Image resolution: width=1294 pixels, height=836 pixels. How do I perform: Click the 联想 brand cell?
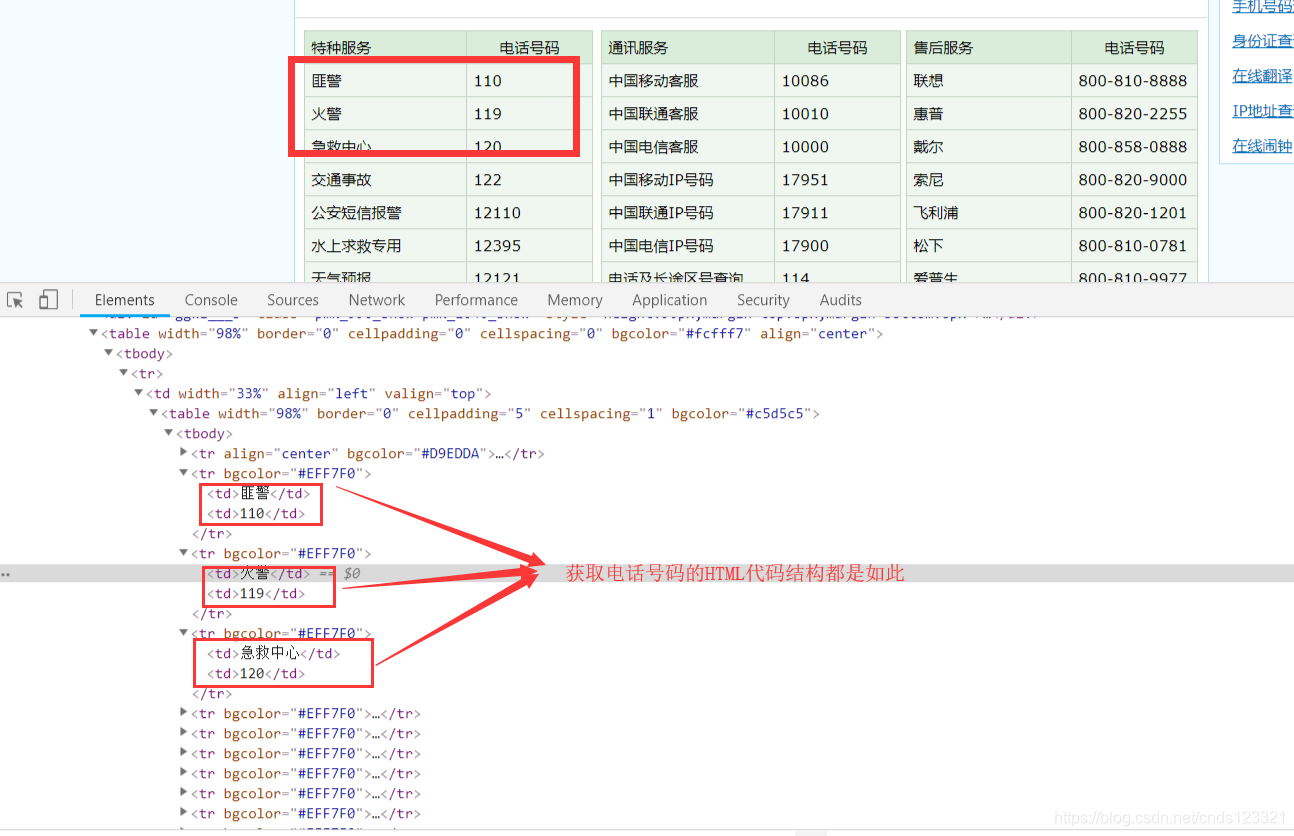(989, 80)
